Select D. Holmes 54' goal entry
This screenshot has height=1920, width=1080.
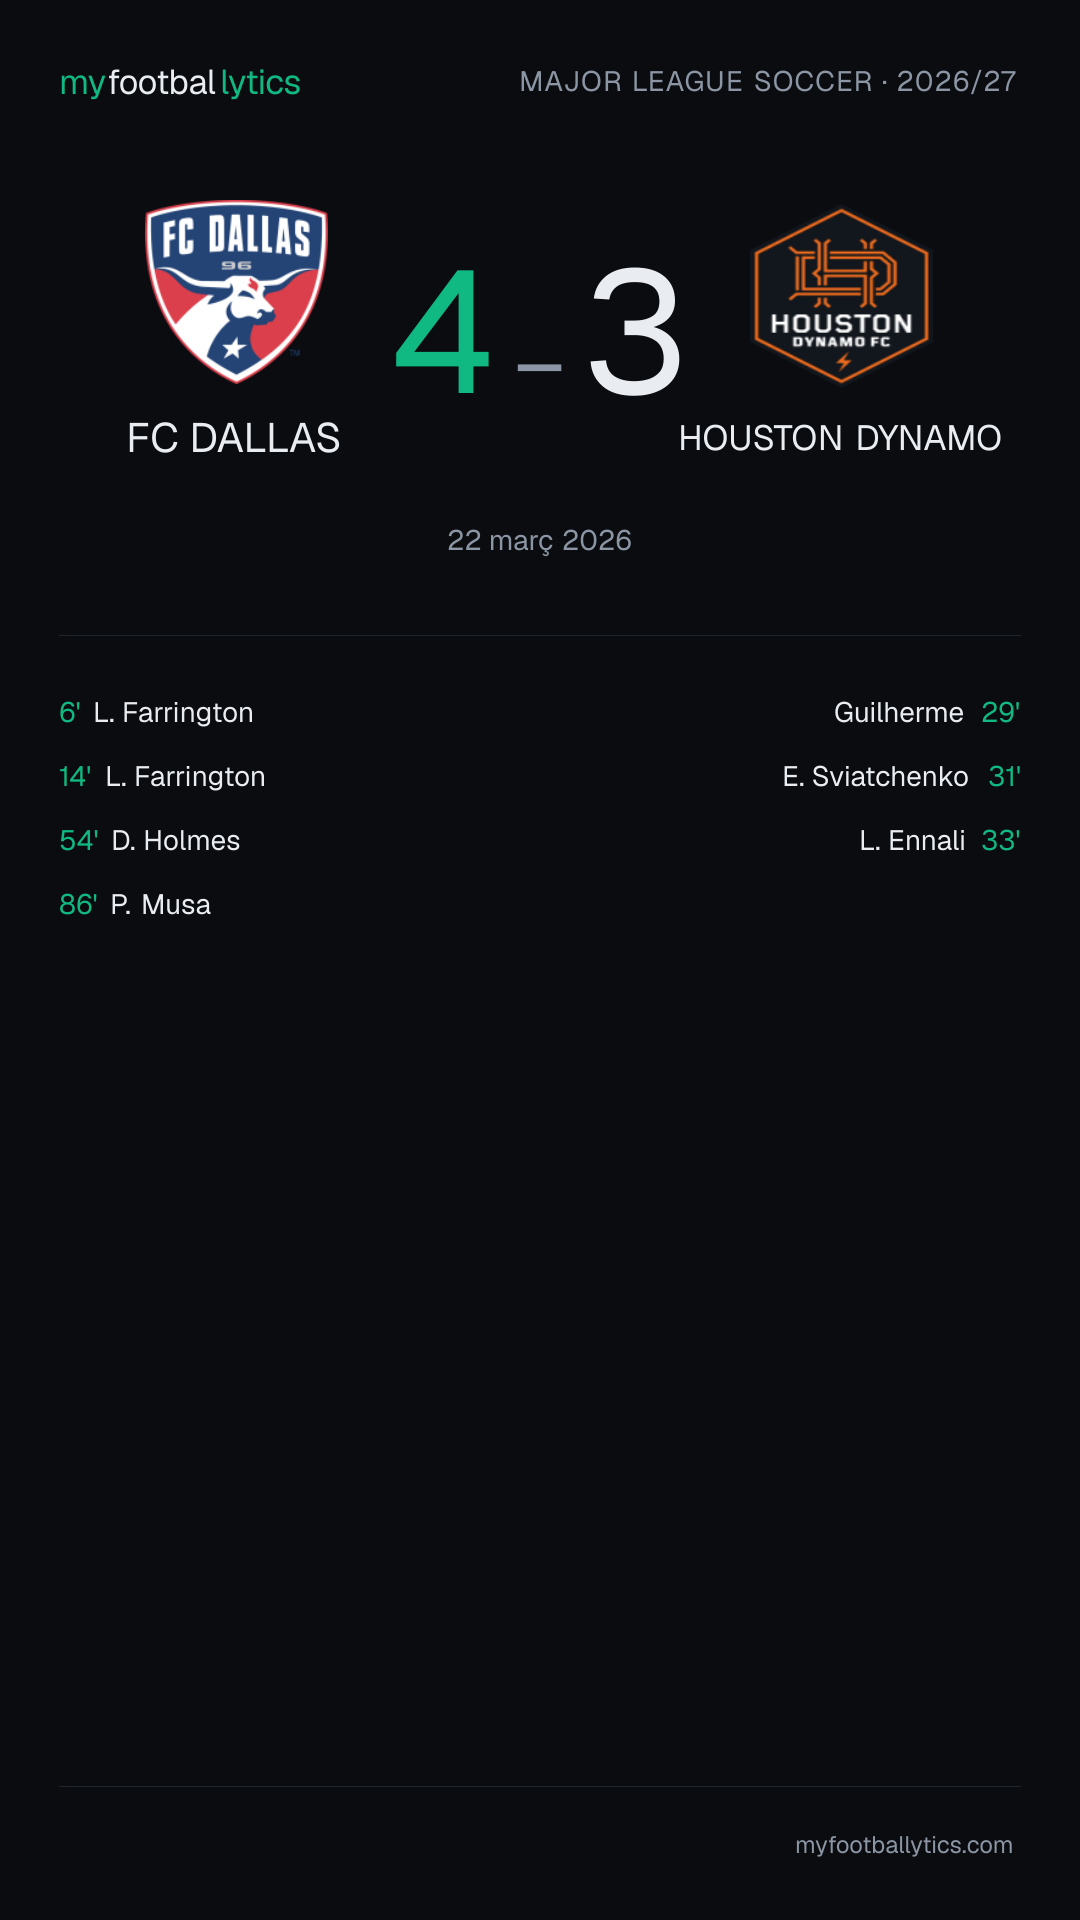tap(150, 841)
